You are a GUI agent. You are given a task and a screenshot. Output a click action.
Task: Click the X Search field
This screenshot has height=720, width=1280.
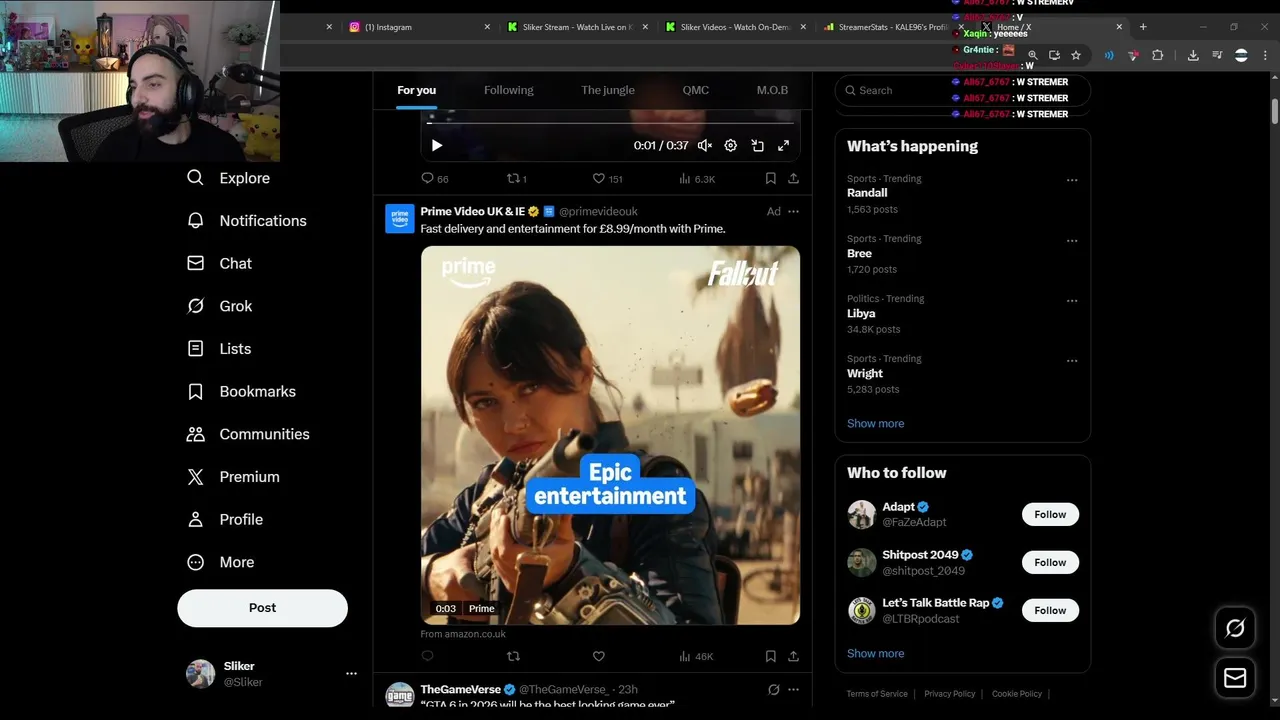coord(962,90)
